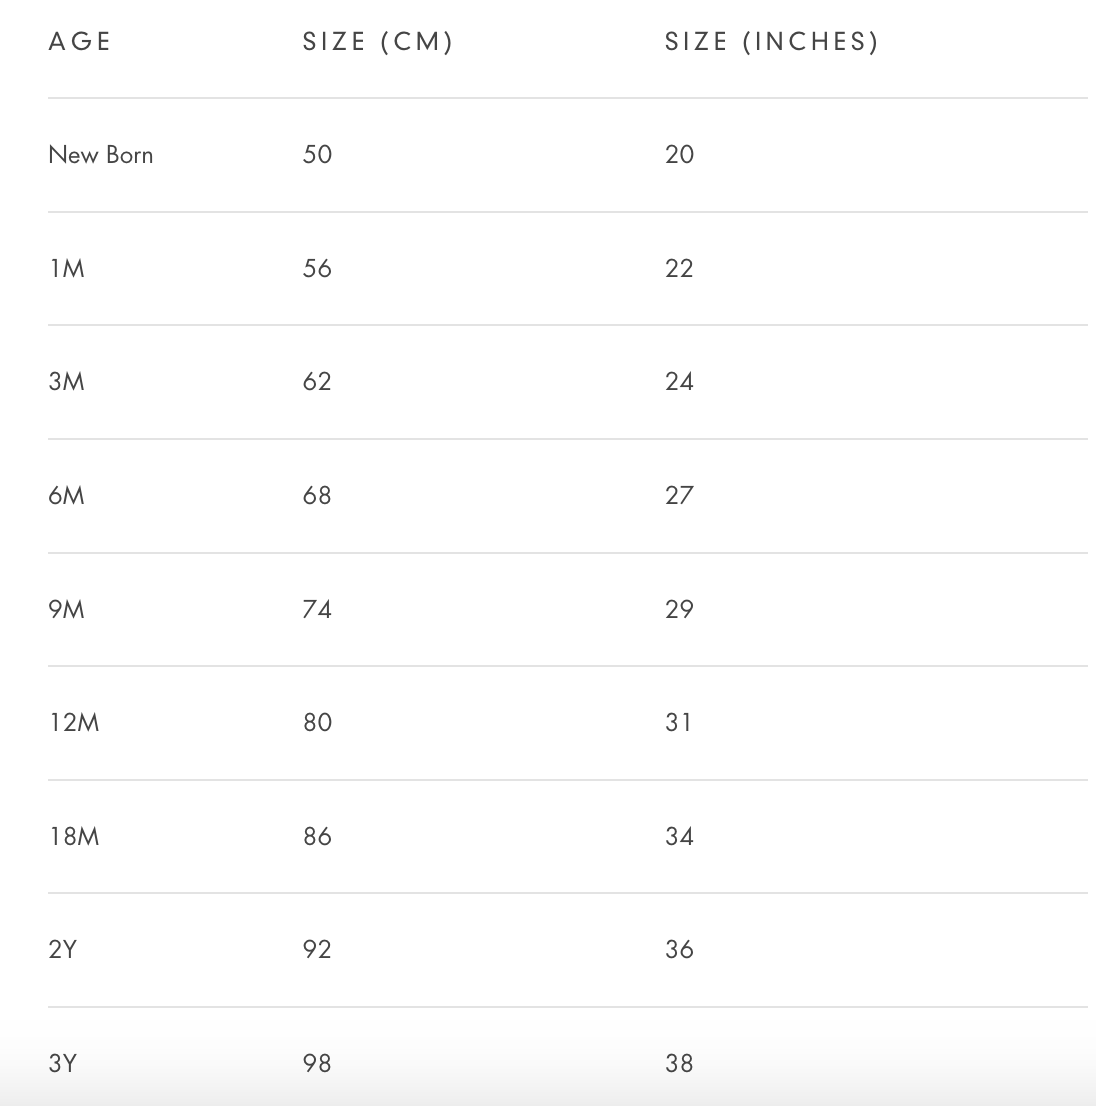Screen dimensions: 1096x1106
Task: Select the 6M age row label
Action: coord(67,496)
